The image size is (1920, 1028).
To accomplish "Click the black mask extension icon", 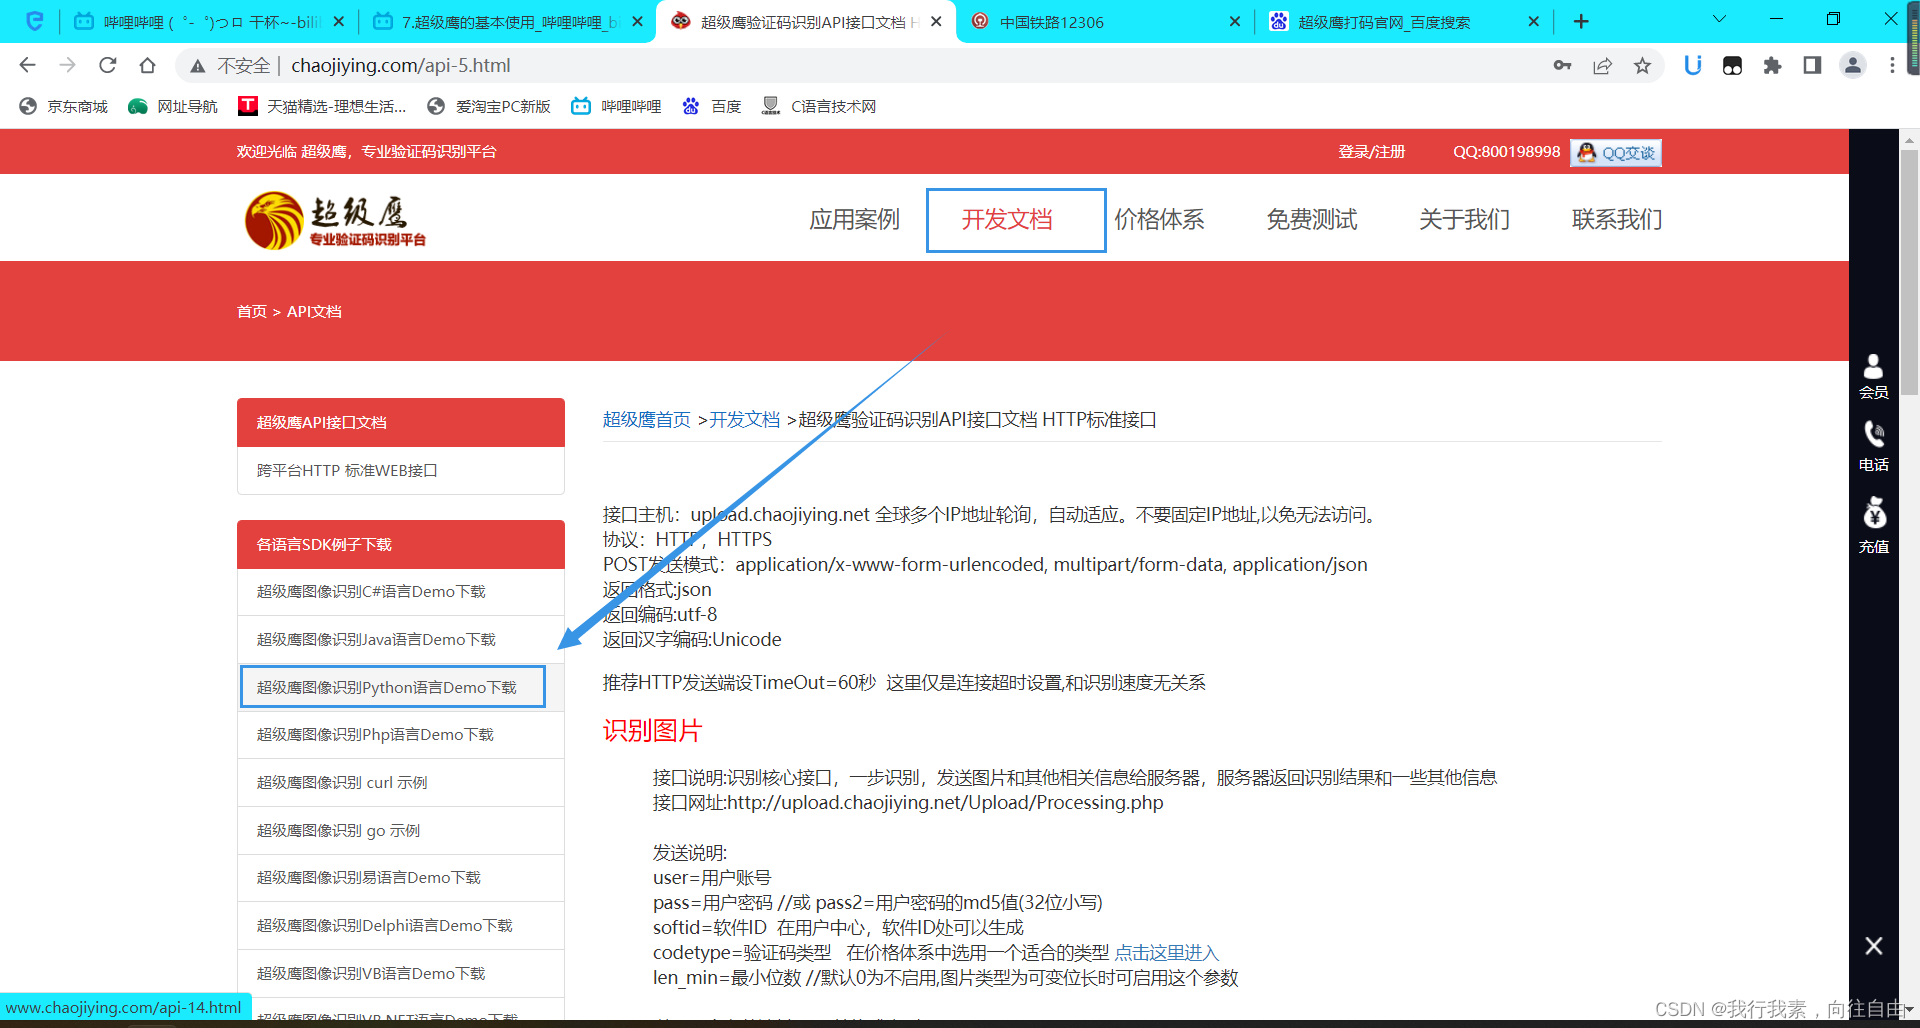I will point(1732,65).
